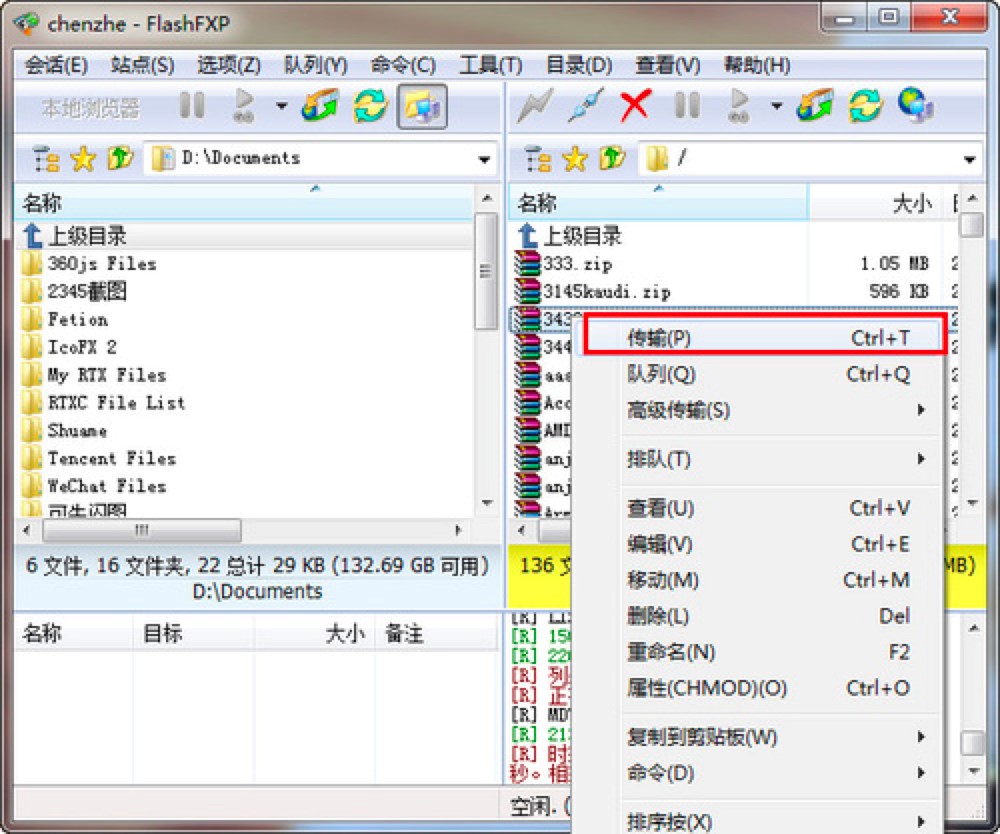
Task: Sort local list by 名称 column header
Action: [x=245, y=203]
